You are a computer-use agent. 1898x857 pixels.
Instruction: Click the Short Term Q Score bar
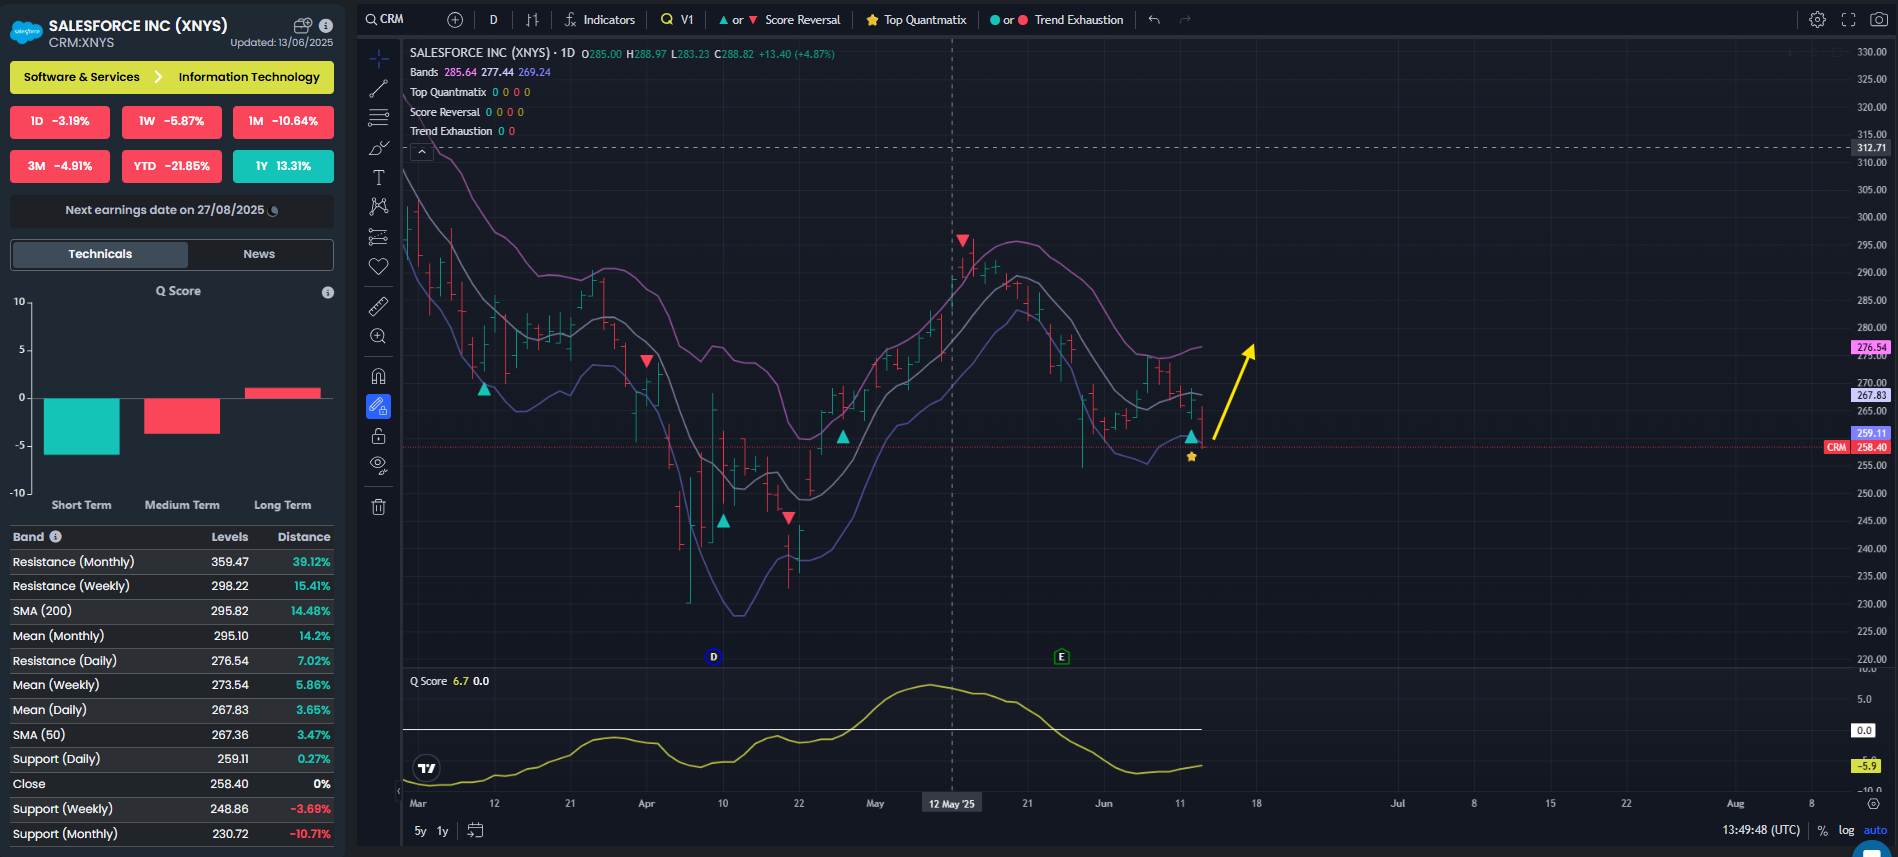(x=82, y=426)
